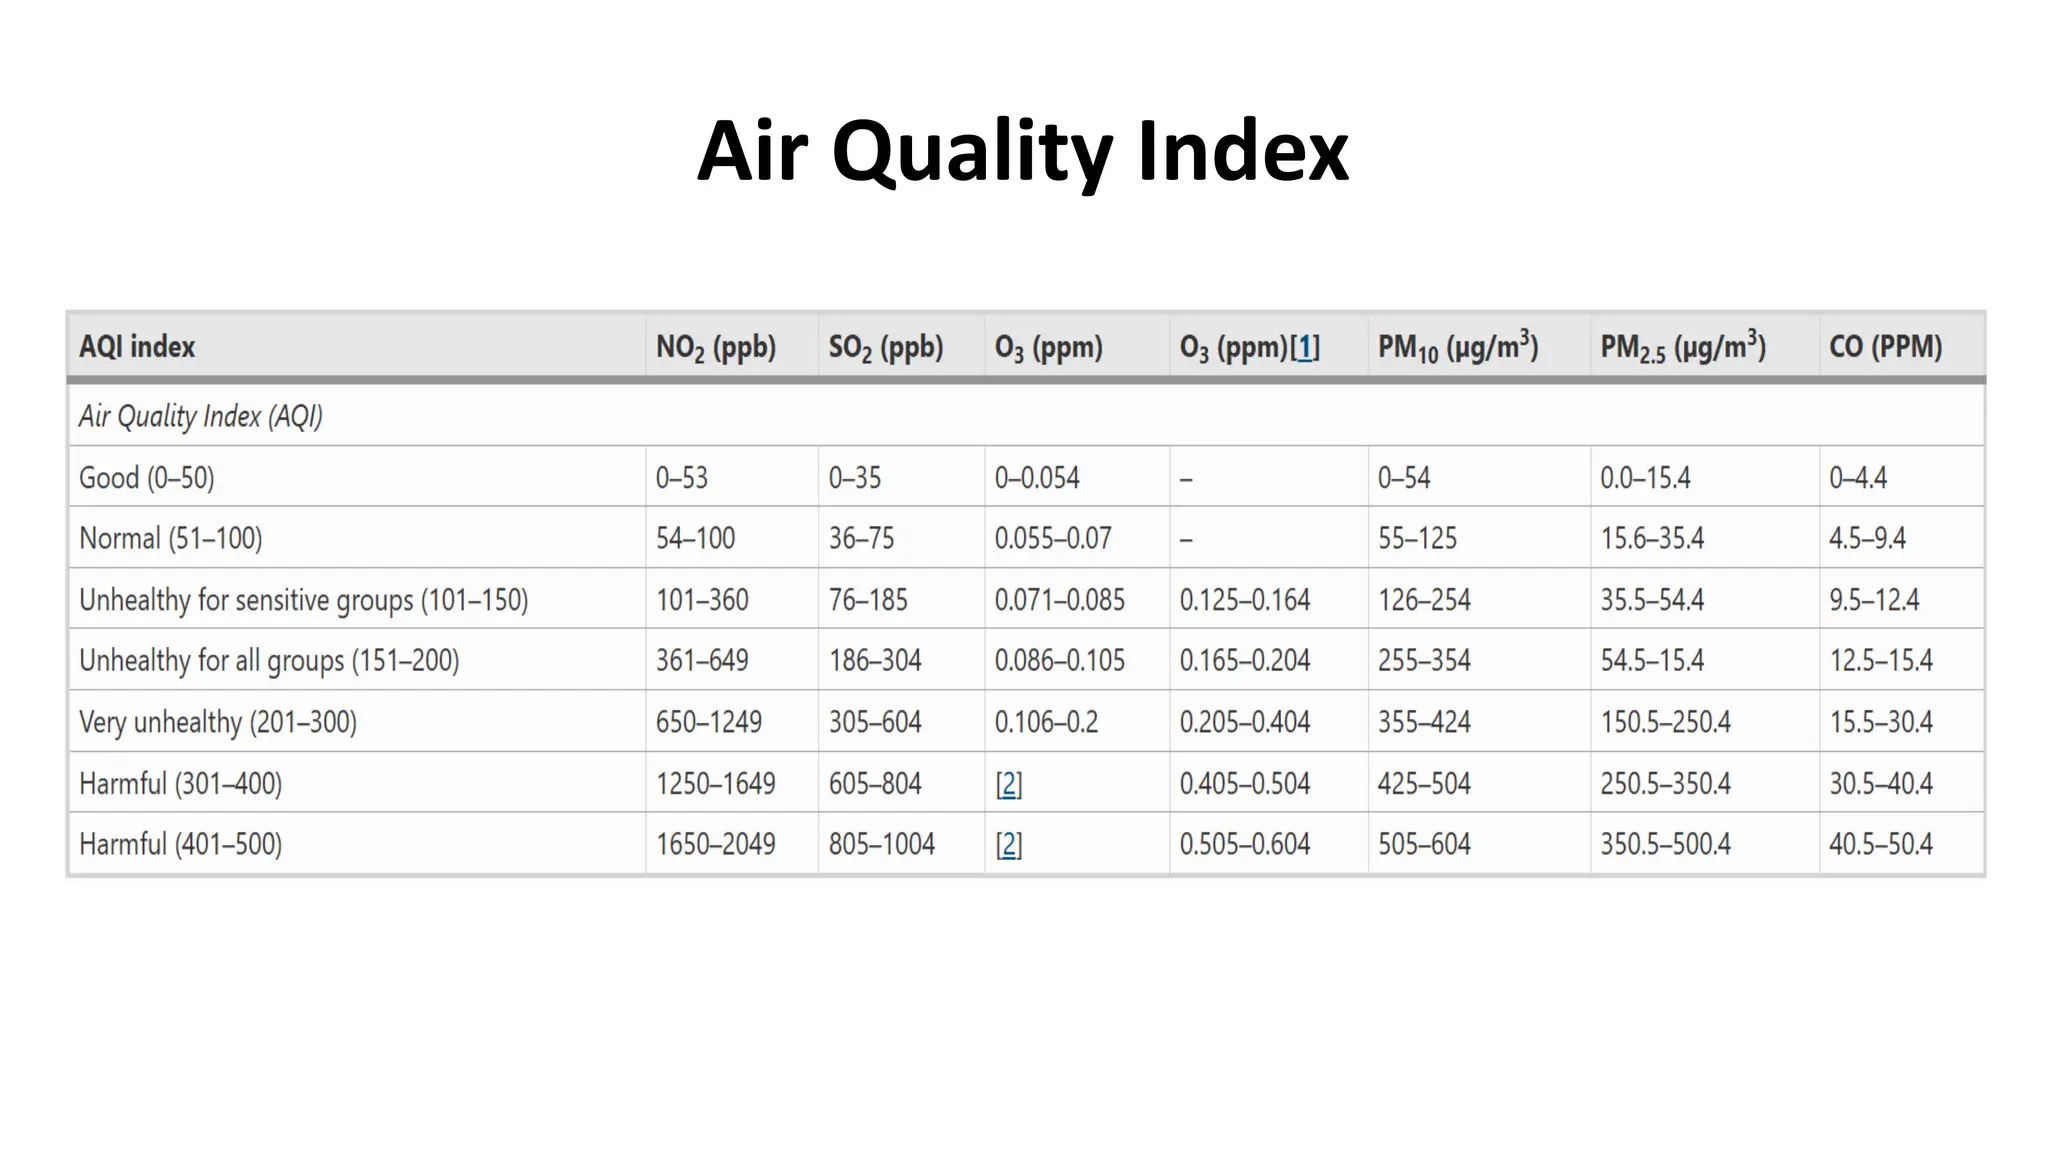
Task: Open the [2] link in Harmful (401–500) row
Action: [x=1008, y=845]
